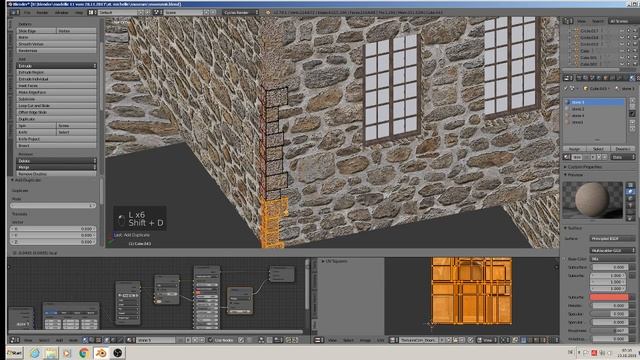The image size is (640, 360).
Task: Open the Merge dropdown in tool shelf
Action: (57, 167)
